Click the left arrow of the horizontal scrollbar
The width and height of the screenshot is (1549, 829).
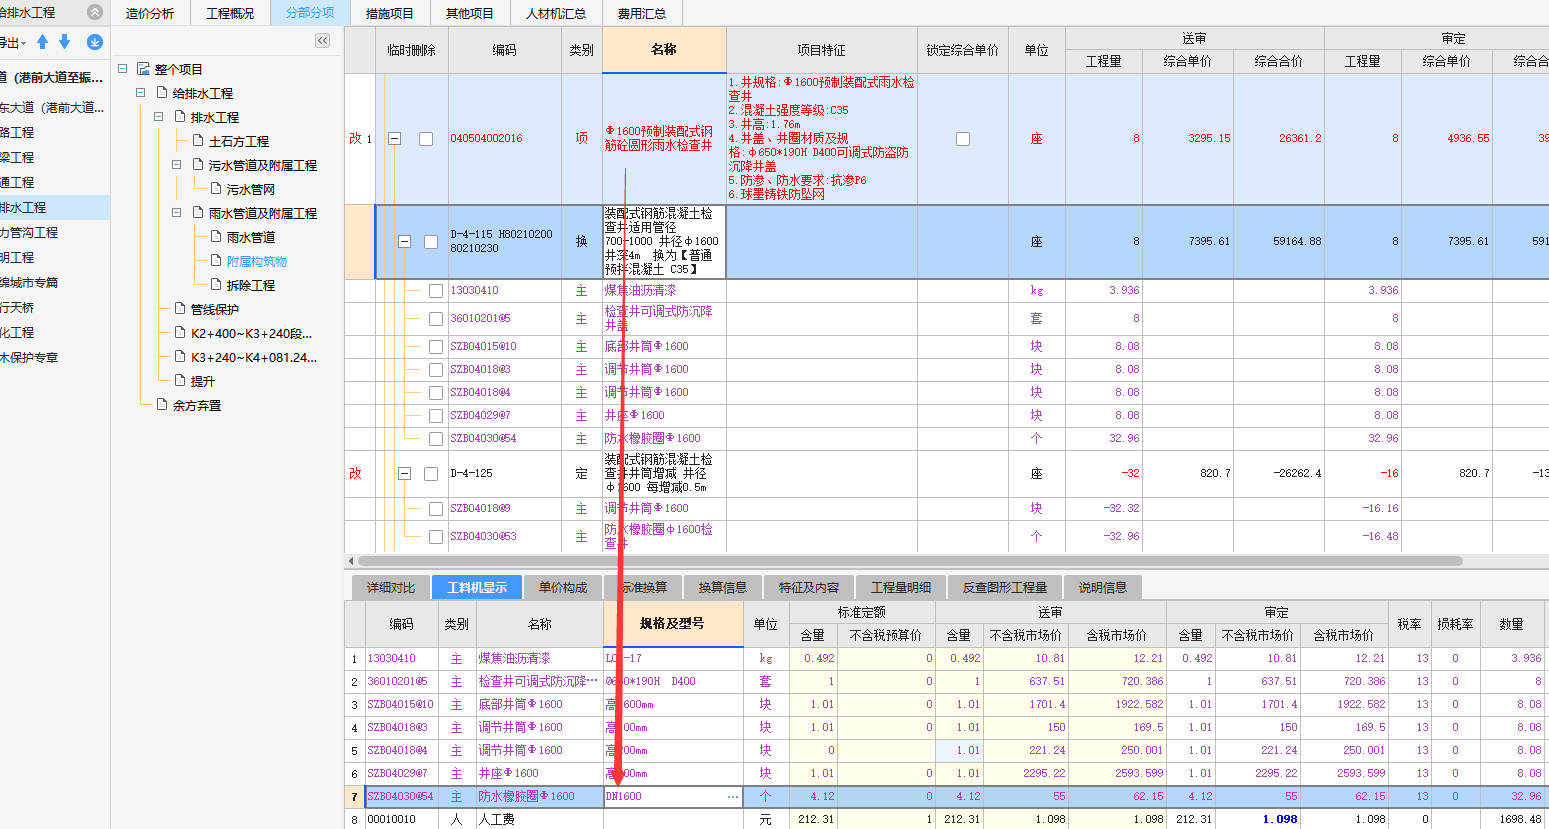(x=350, y=561)
